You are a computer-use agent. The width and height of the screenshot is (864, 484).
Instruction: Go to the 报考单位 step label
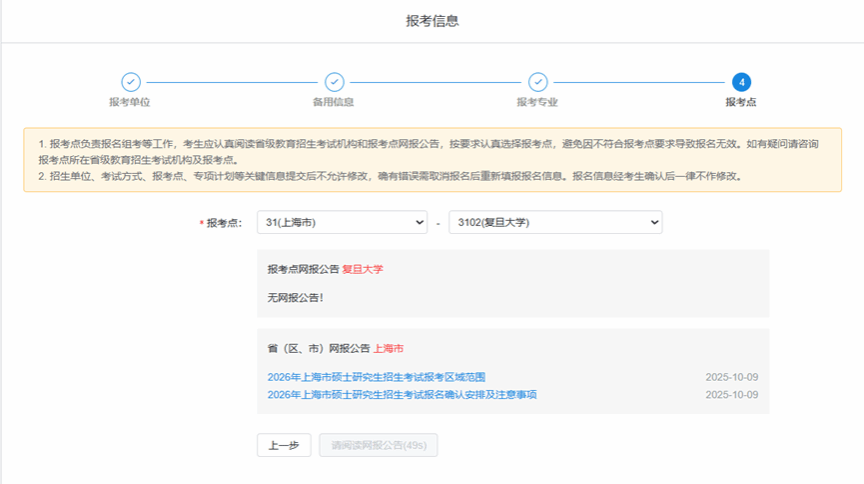pos(130,102)
